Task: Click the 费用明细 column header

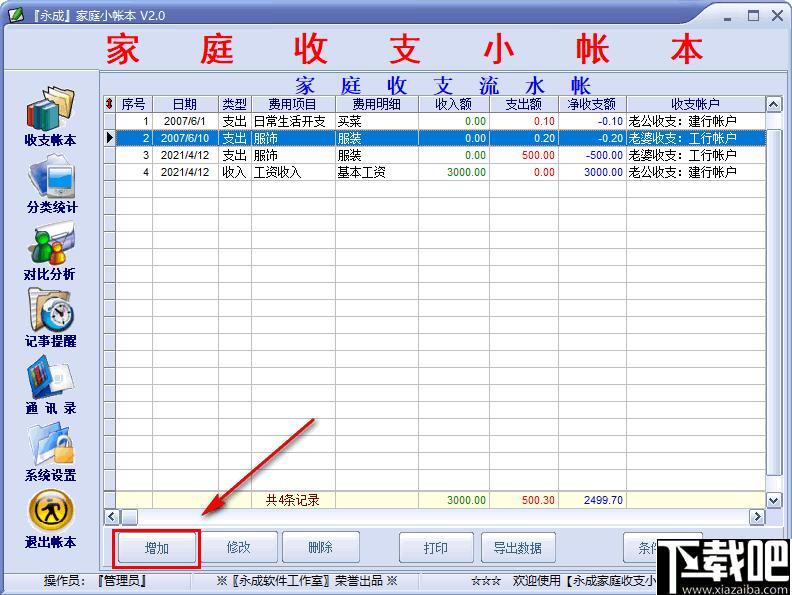Action: click(x=377, y=104)
